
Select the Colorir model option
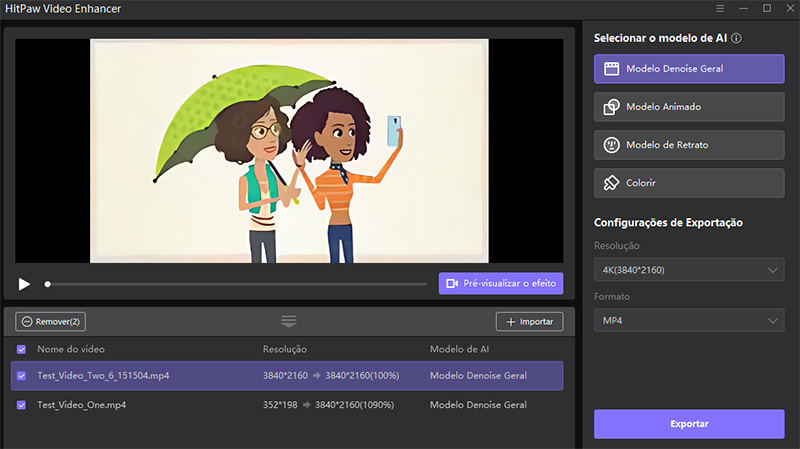click(688, 183)
